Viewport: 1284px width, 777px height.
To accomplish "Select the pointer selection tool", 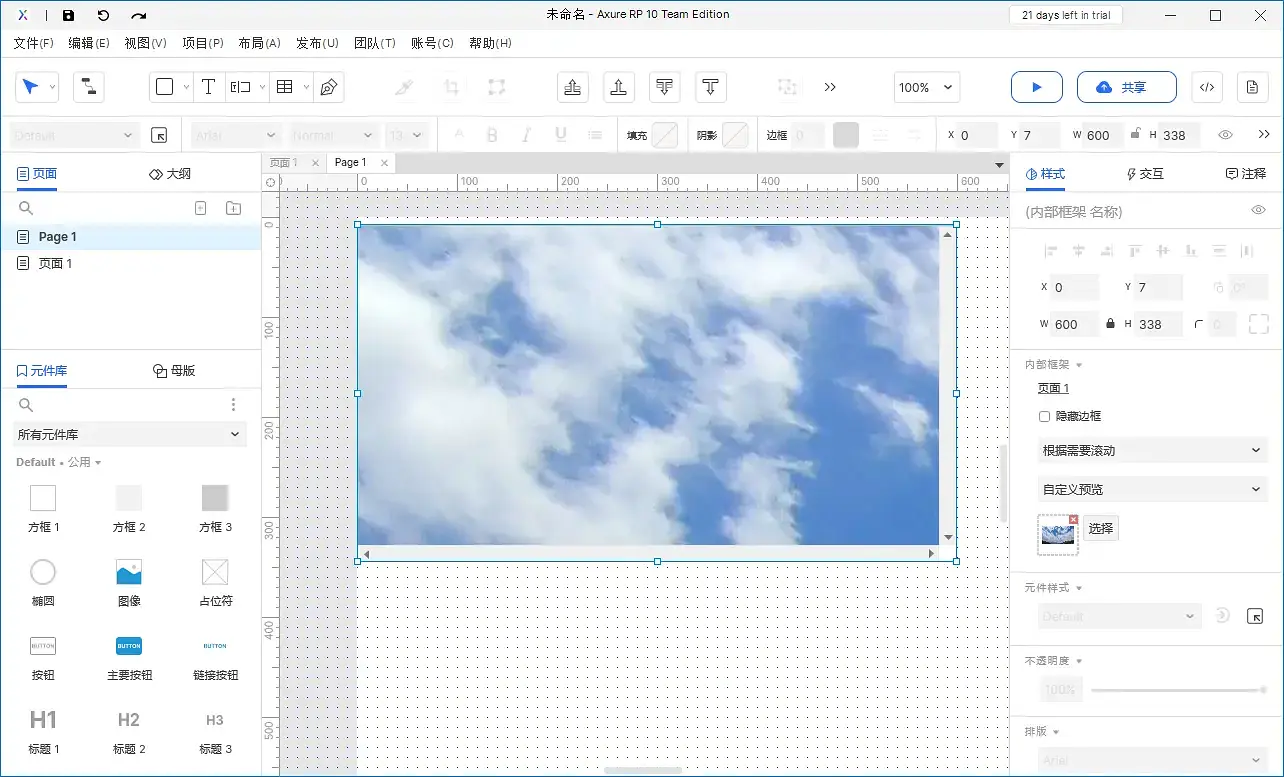I will pyautogui.click(x=30, y=87).
